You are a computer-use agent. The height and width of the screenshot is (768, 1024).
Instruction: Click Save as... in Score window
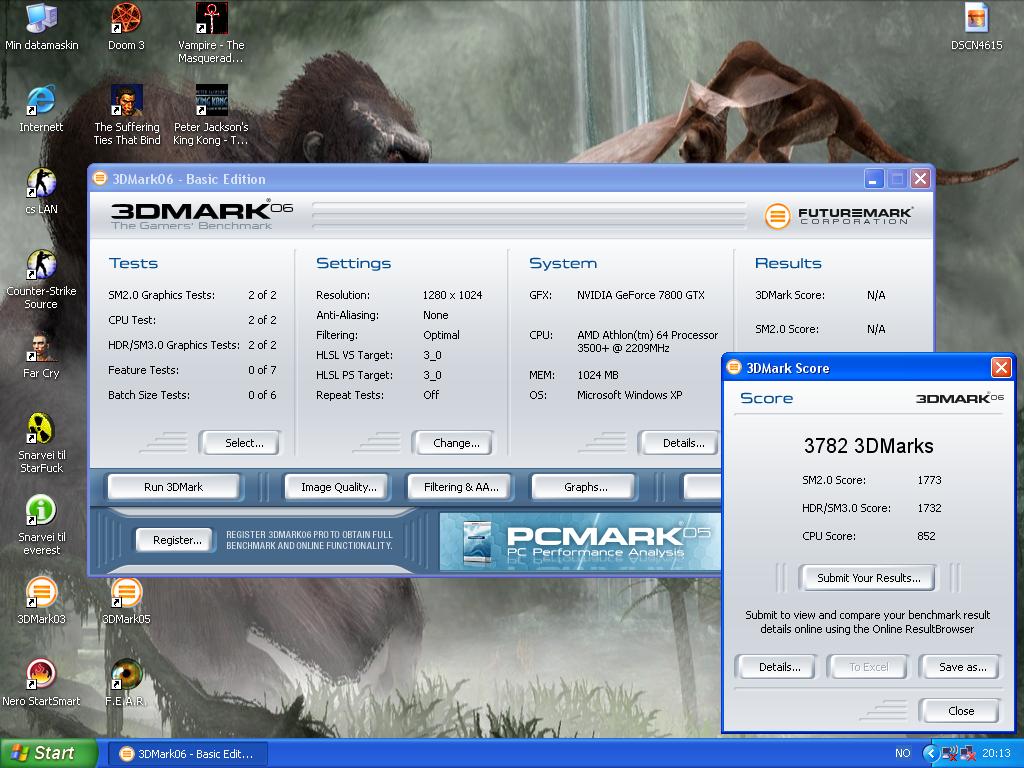[x=960, y=667]
